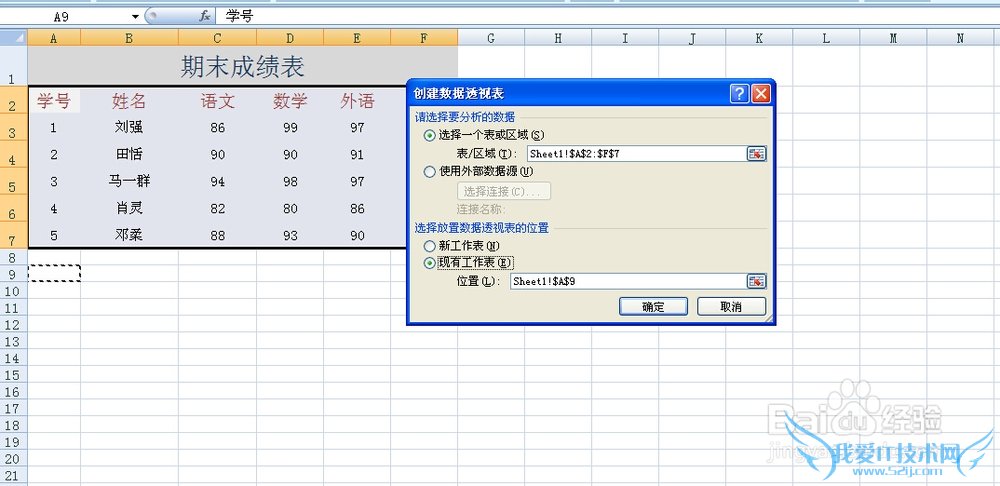
Task: Open the Name Box dropdown arrow
Action: point(135,17)
